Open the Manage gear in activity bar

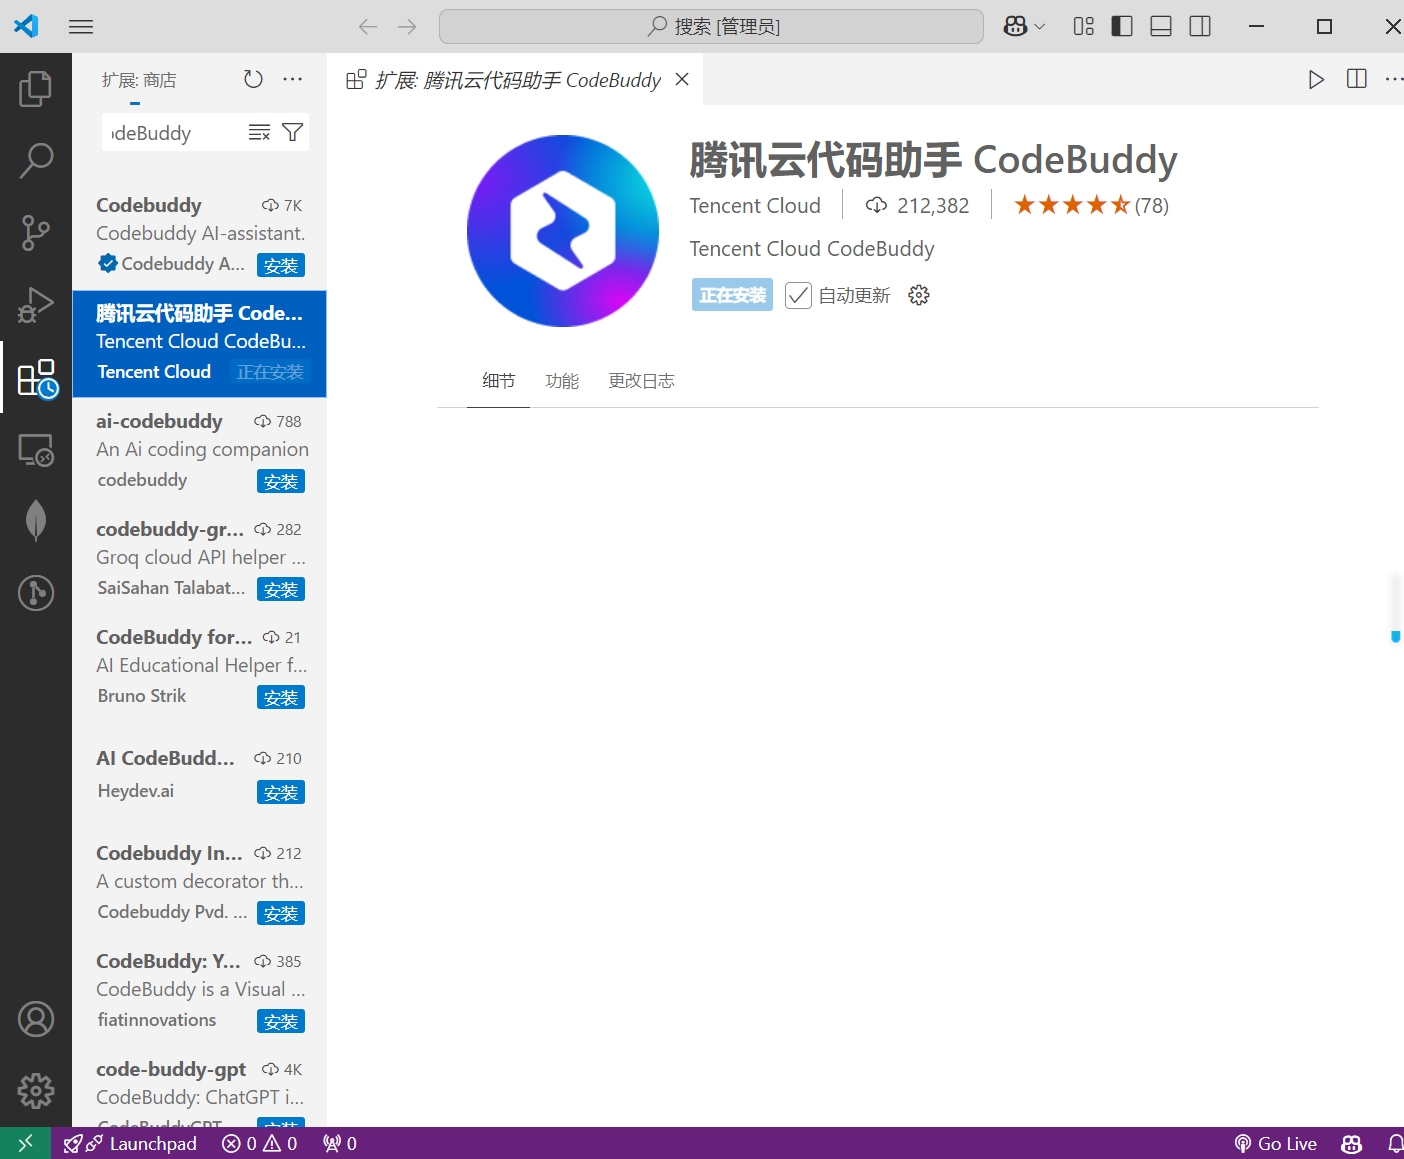[x=36, y=1091]
